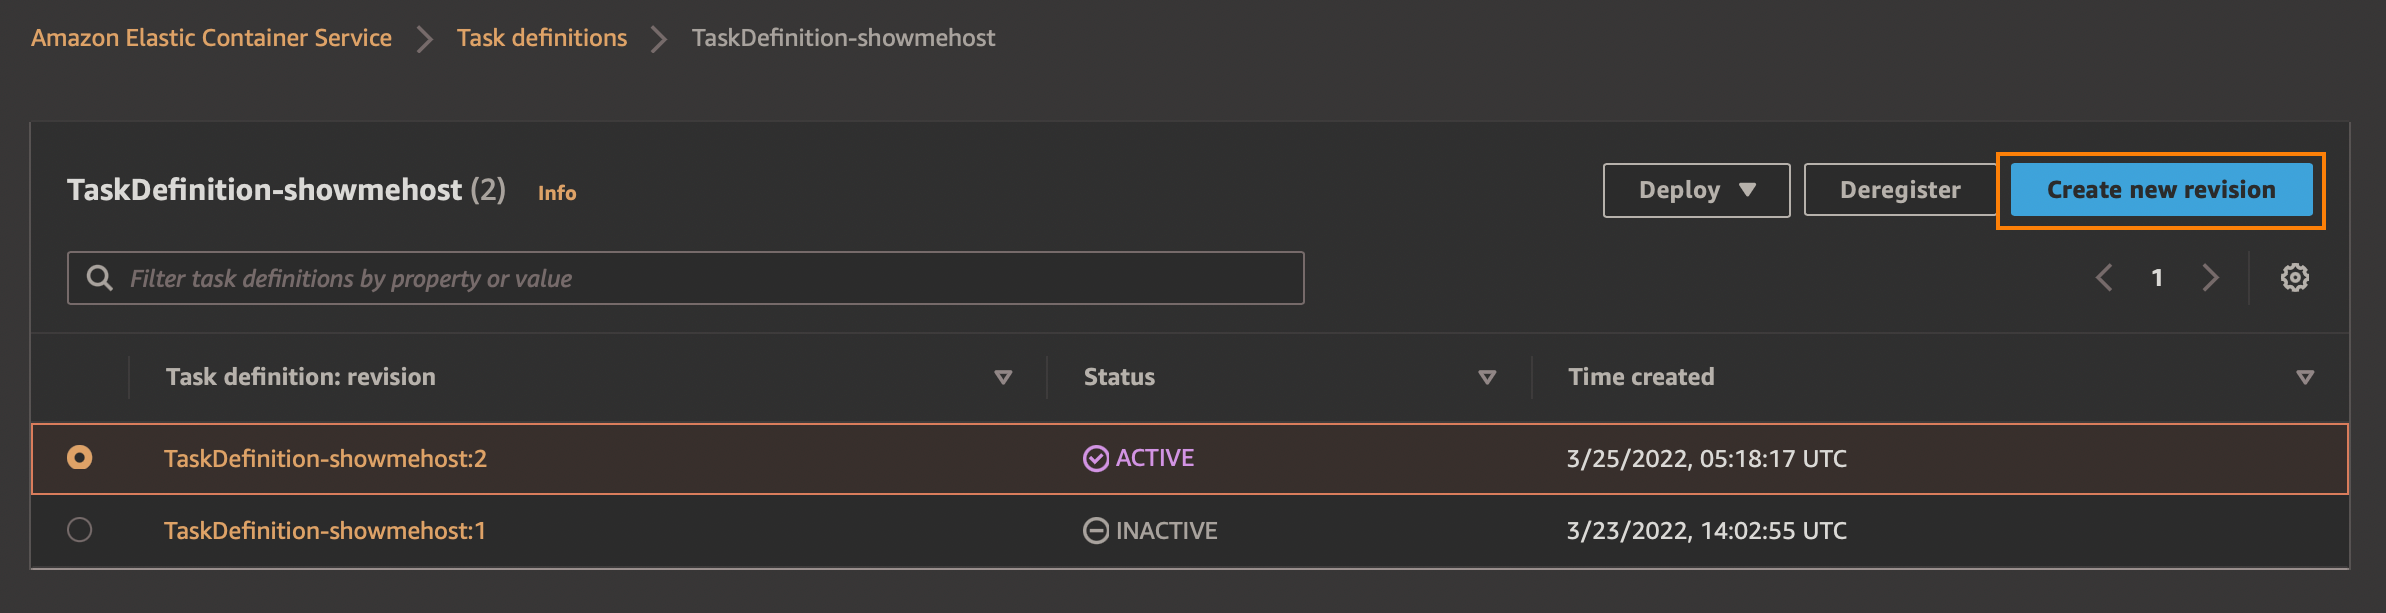
Task: Go to next page chevron
Action: pyautogui.click(x=2210, y=278)
